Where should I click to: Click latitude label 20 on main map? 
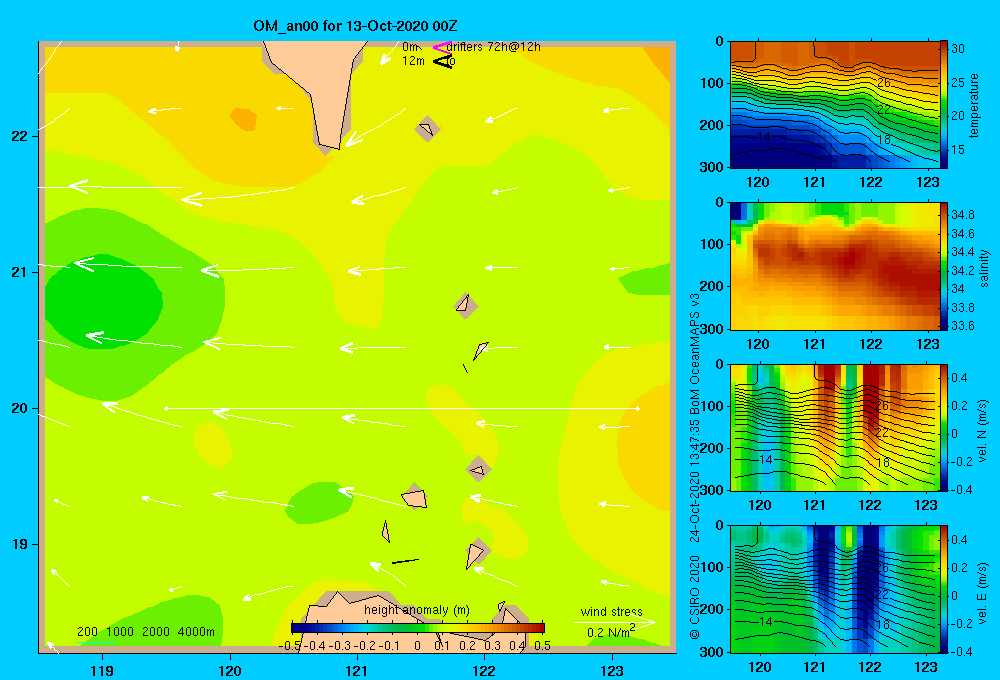pos(19,408)
